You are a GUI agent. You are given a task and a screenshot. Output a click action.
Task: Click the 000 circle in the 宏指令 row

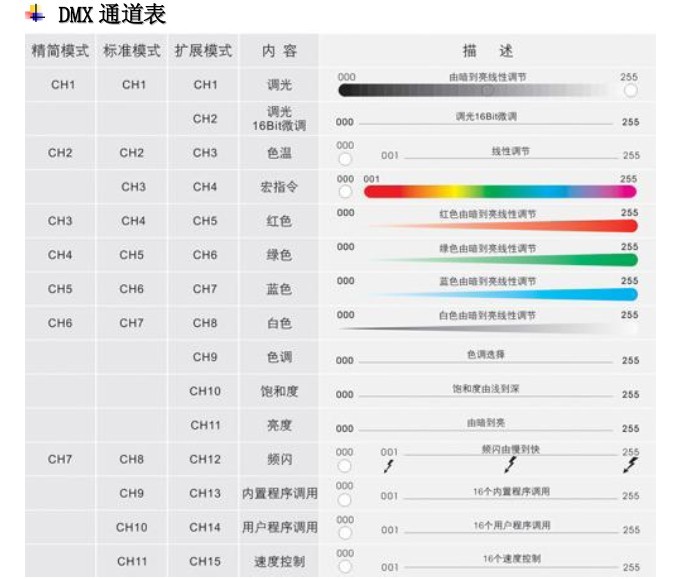345,192
